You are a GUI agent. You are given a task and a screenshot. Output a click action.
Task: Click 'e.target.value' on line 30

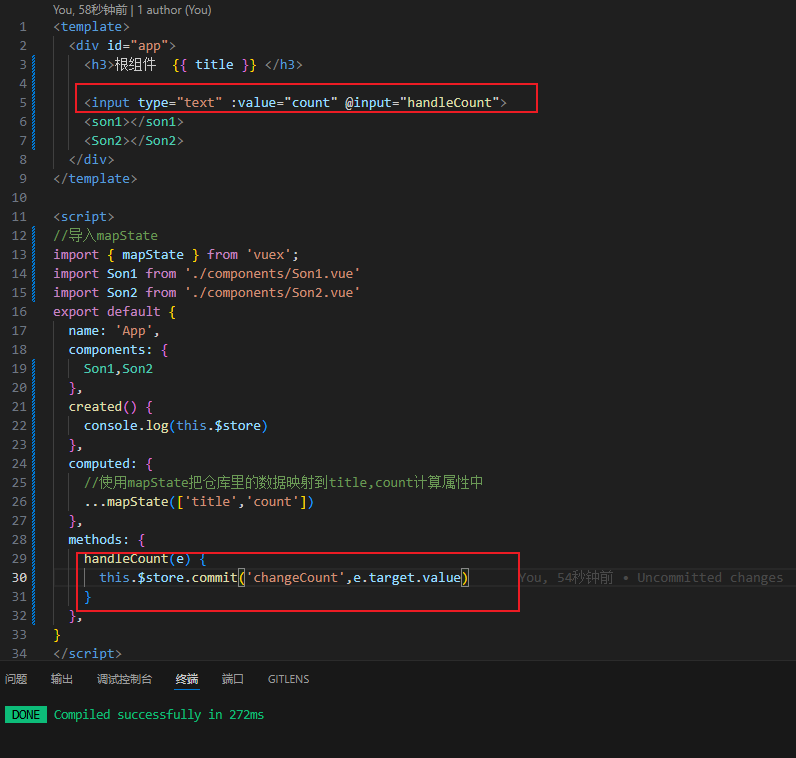point(407,577)
